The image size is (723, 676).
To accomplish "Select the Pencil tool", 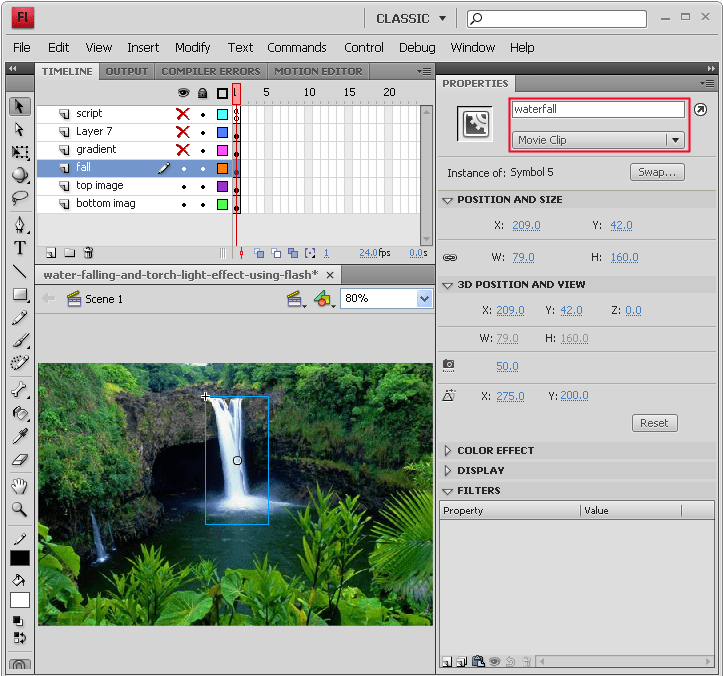I will point(19,317).
